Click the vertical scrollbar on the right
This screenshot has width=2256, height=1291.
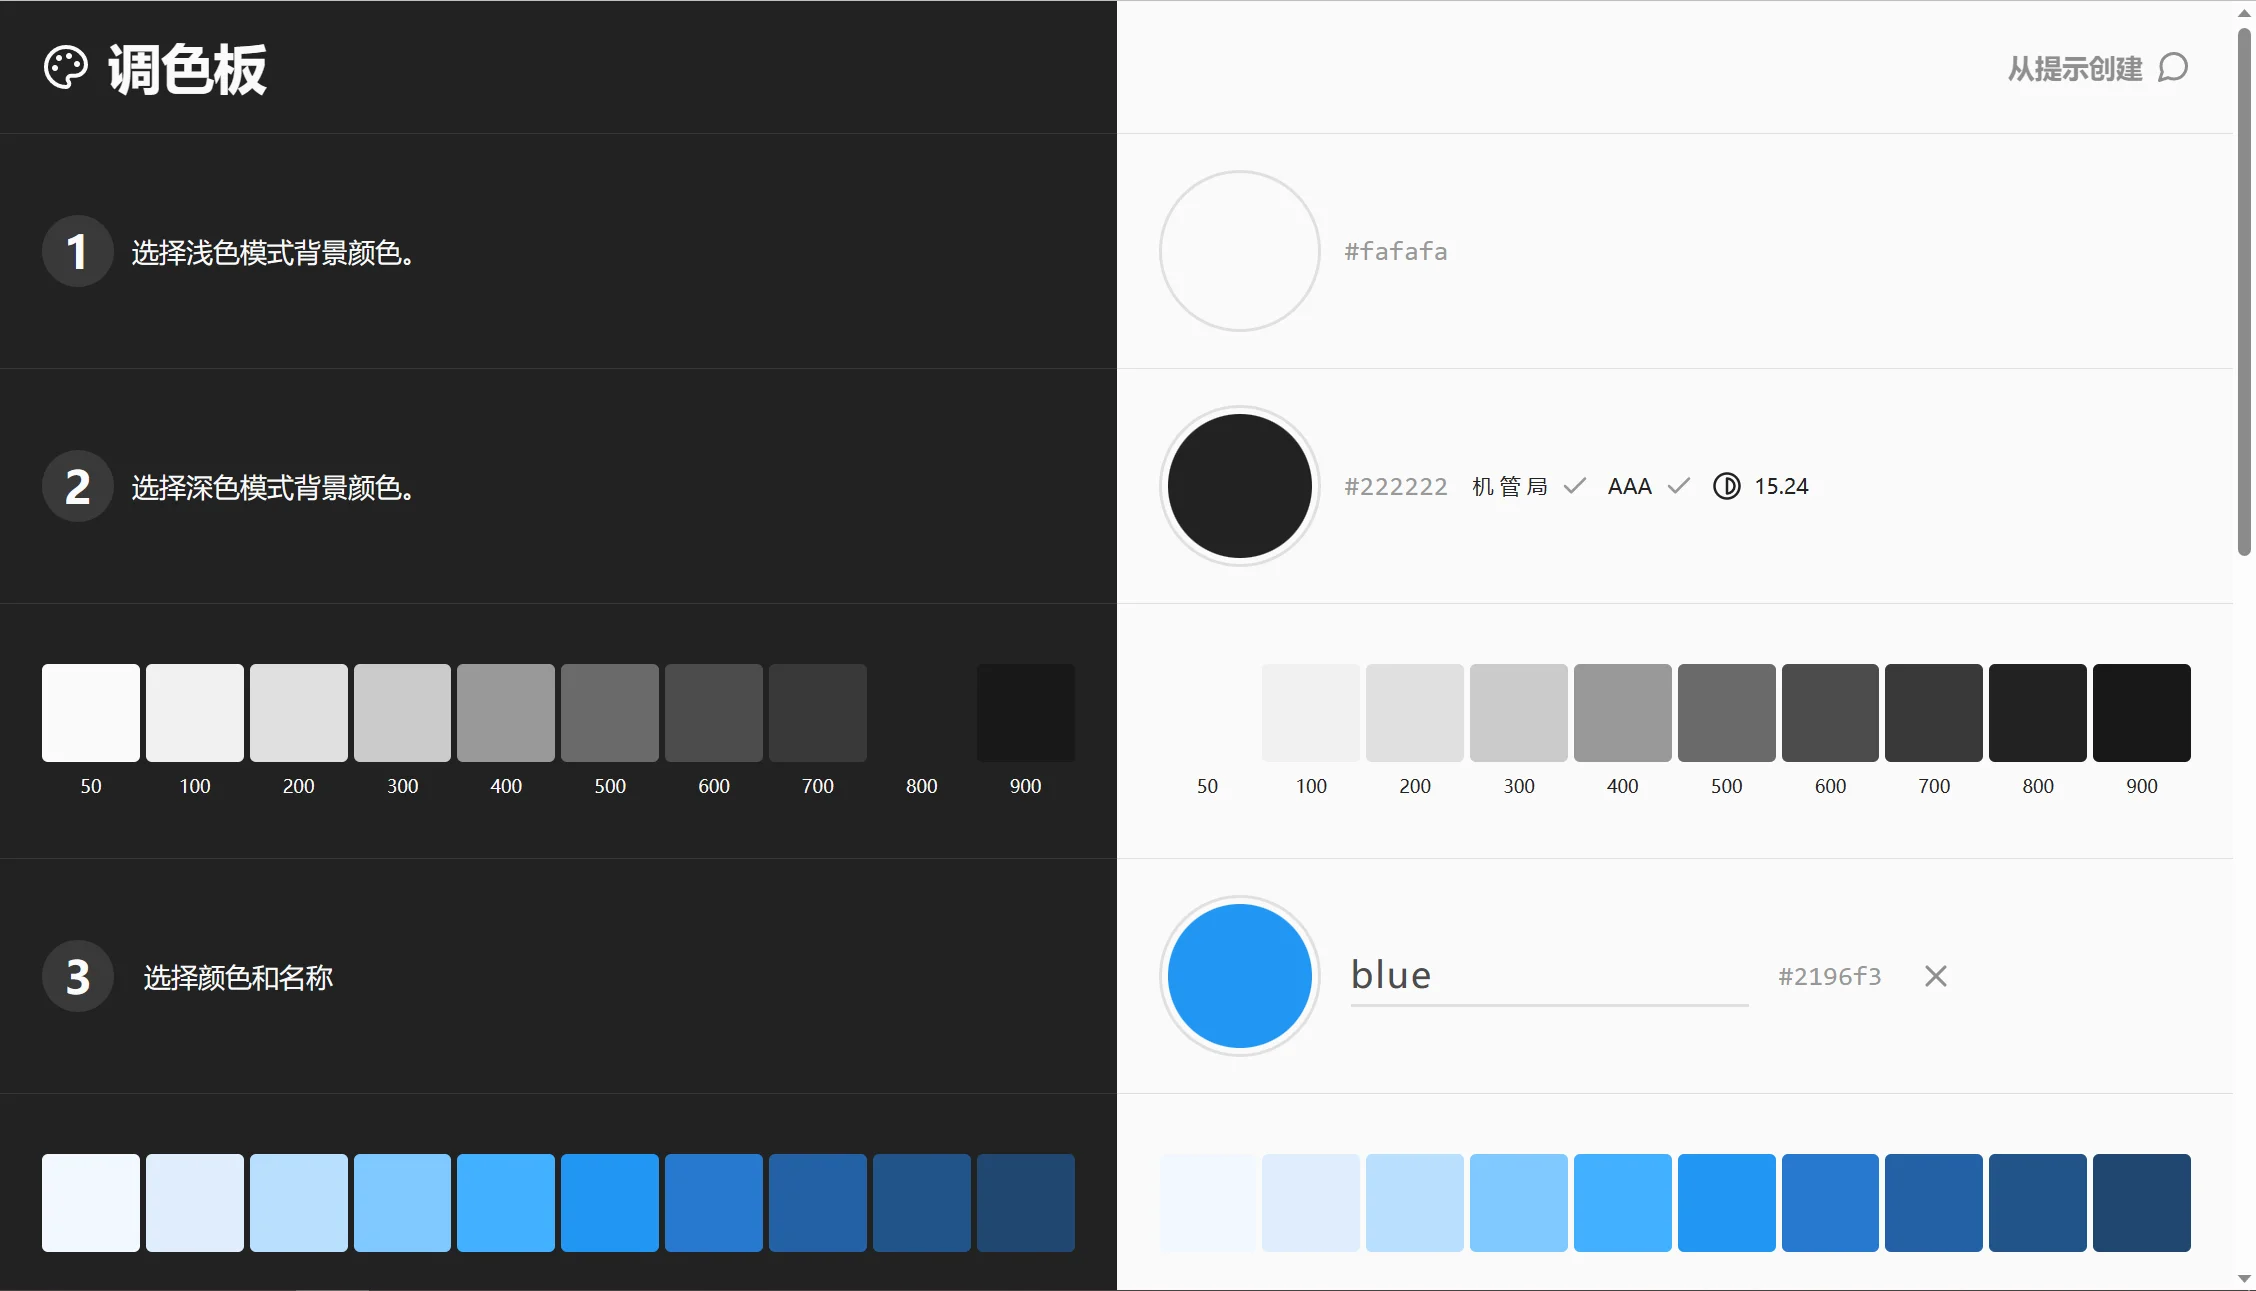(x=2244, y=300)
